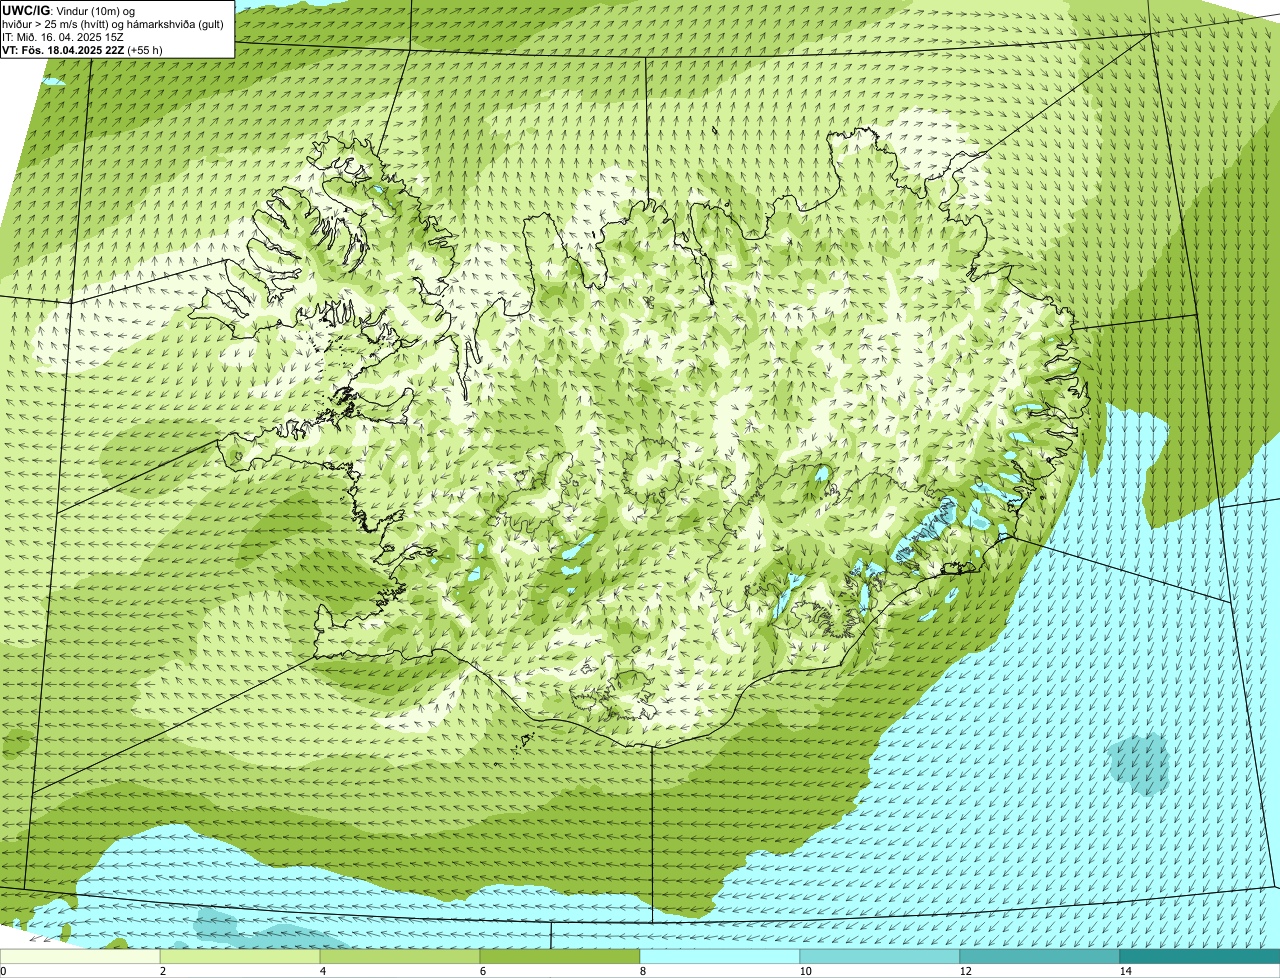This screenshot has height=978, width=1280.
Task: Click the "14" label on the scale
Action: click(1125, 971)
